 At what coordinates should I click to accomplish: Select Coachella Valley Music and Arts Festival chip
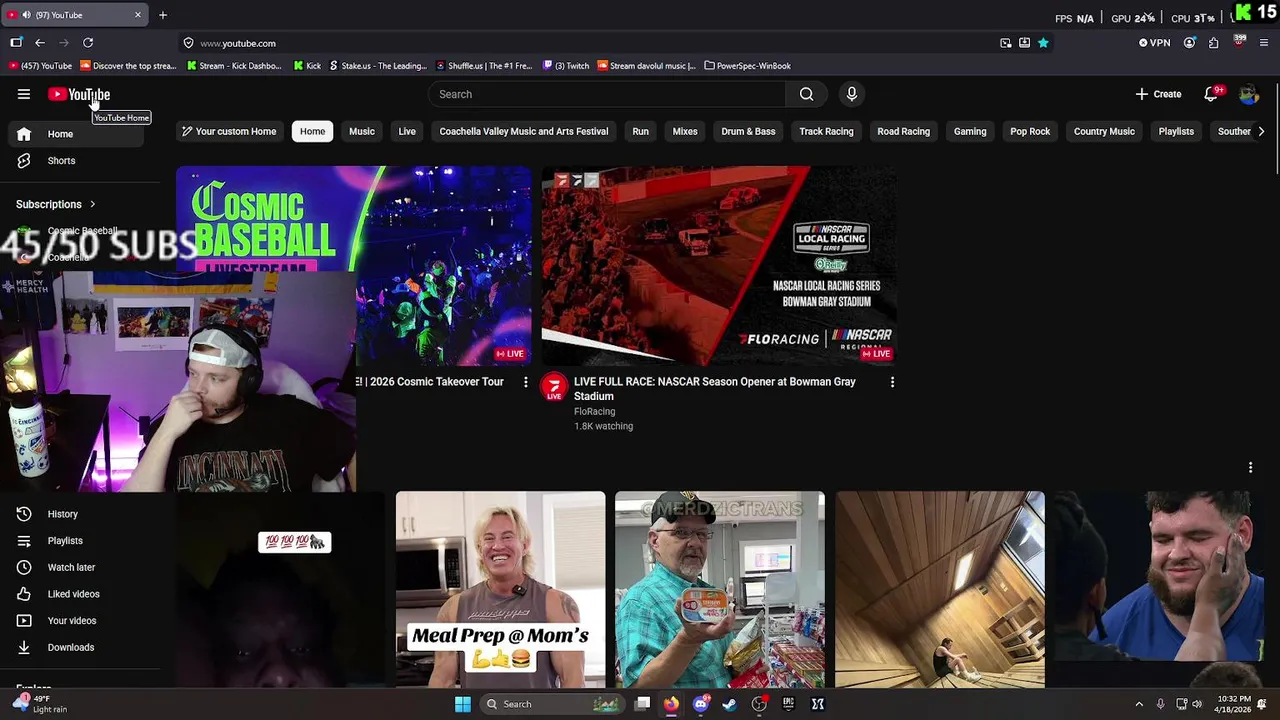[523, 131]
